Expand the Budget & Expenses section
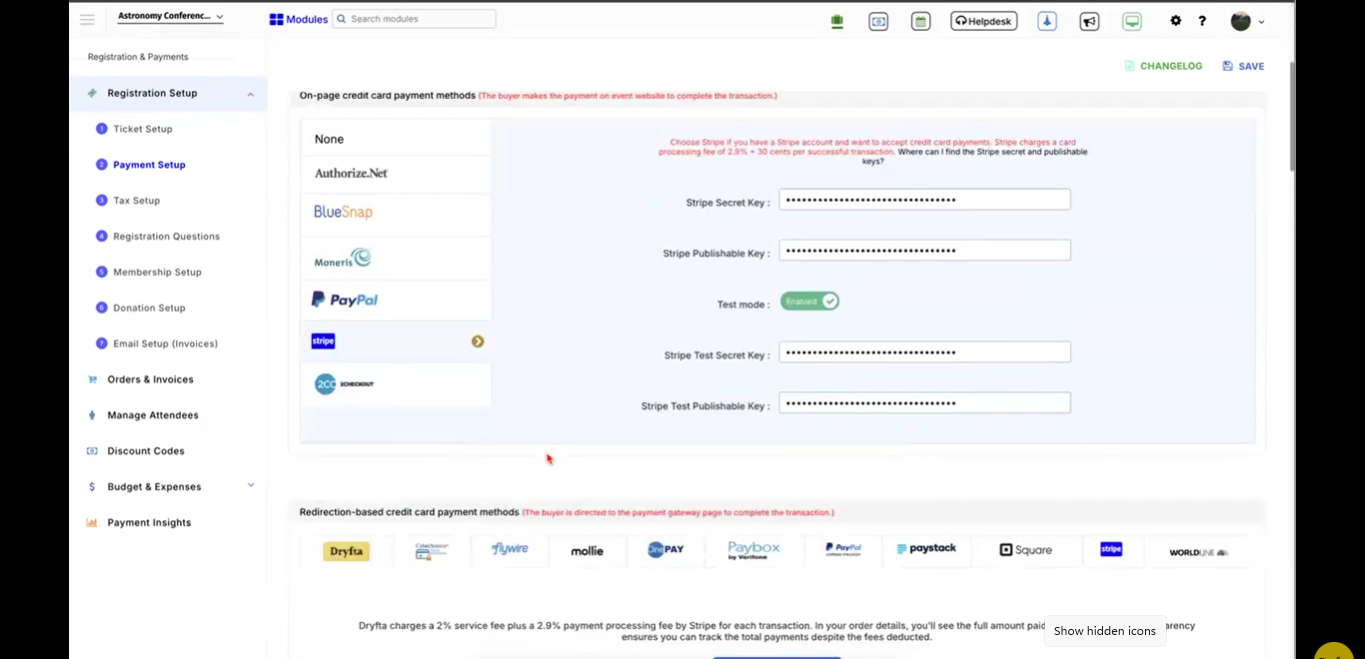The width and height of the screenshot is (1365, 659). point(250,486)
